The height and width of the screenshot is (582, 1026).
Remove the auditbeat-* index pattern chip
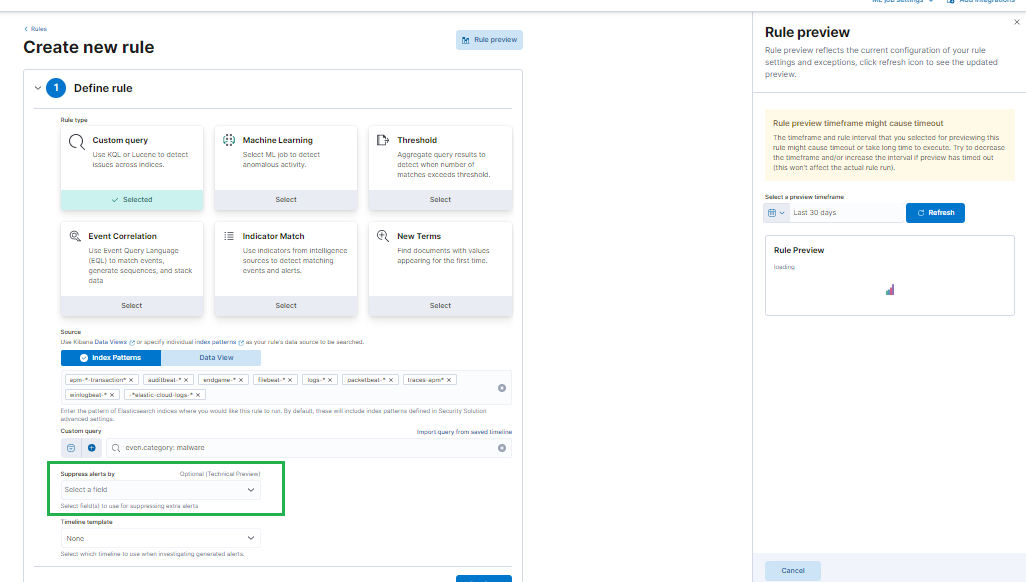pos(187,379)
